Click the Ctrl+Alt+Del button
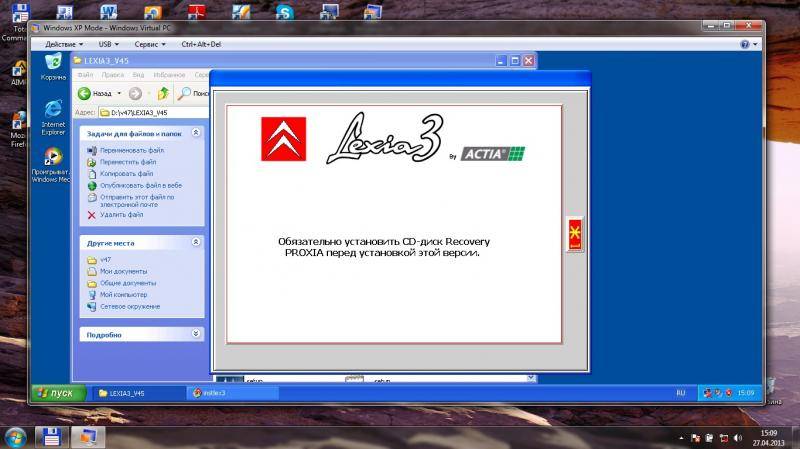Image resolution: width=800 pixels, height=449 pixels. 201,44
